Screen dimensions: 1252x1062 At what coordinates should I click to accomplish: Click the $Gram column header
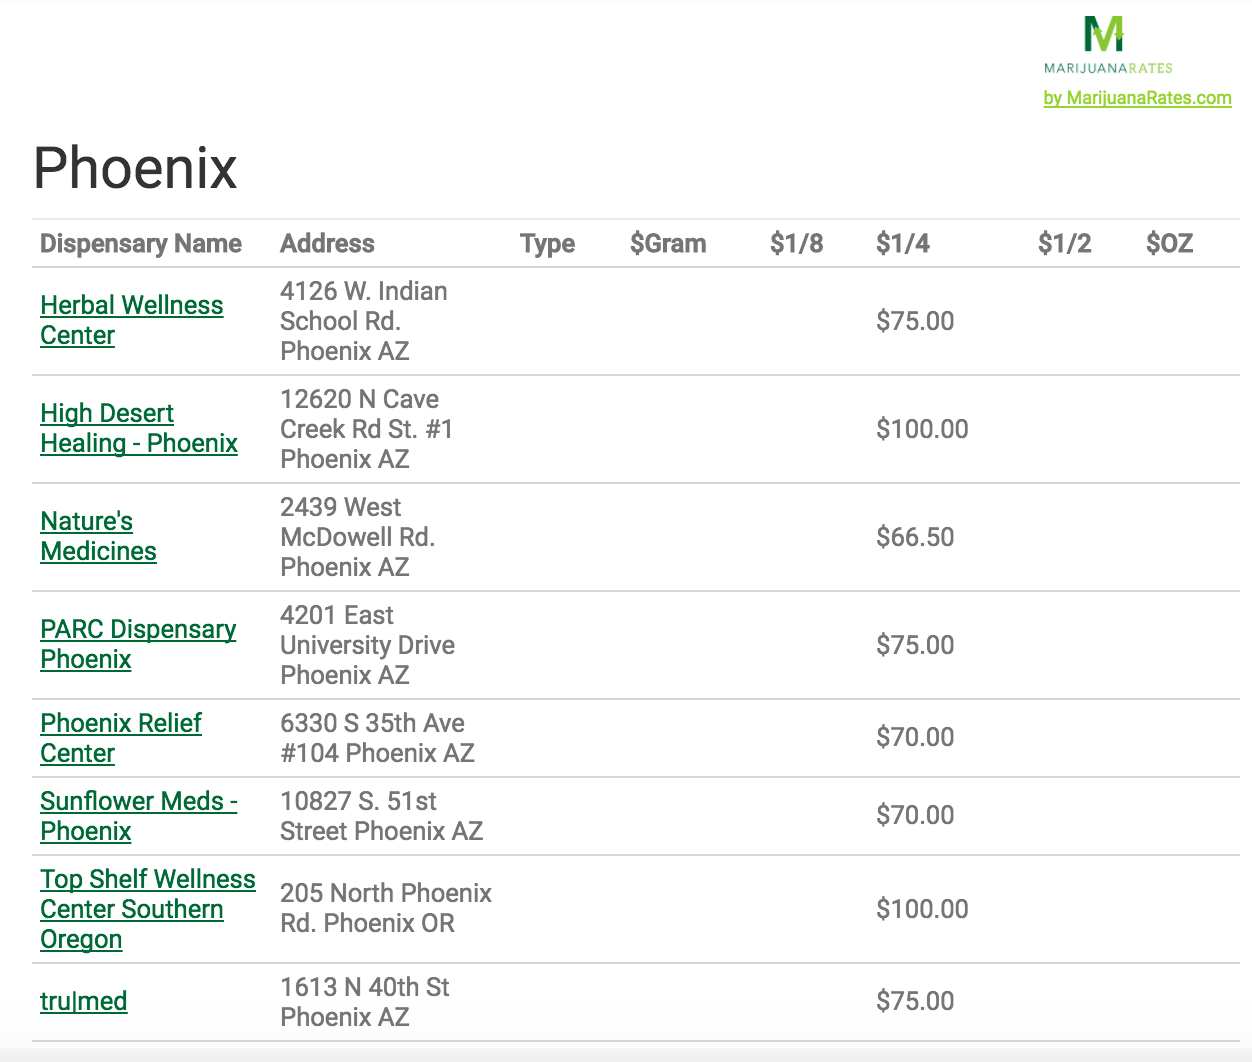[x=668, y=243]
